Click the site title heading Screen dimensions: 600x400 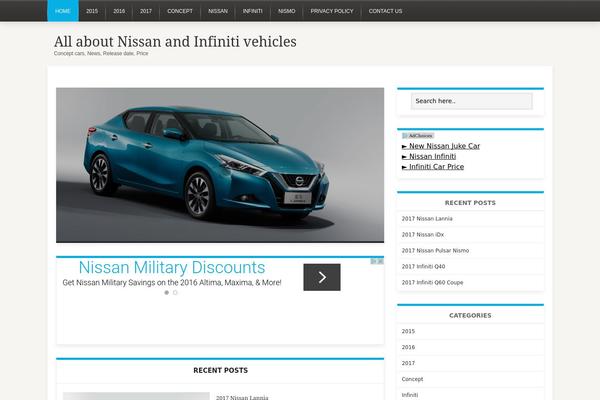pyautogui.click(x=175, y=41)
